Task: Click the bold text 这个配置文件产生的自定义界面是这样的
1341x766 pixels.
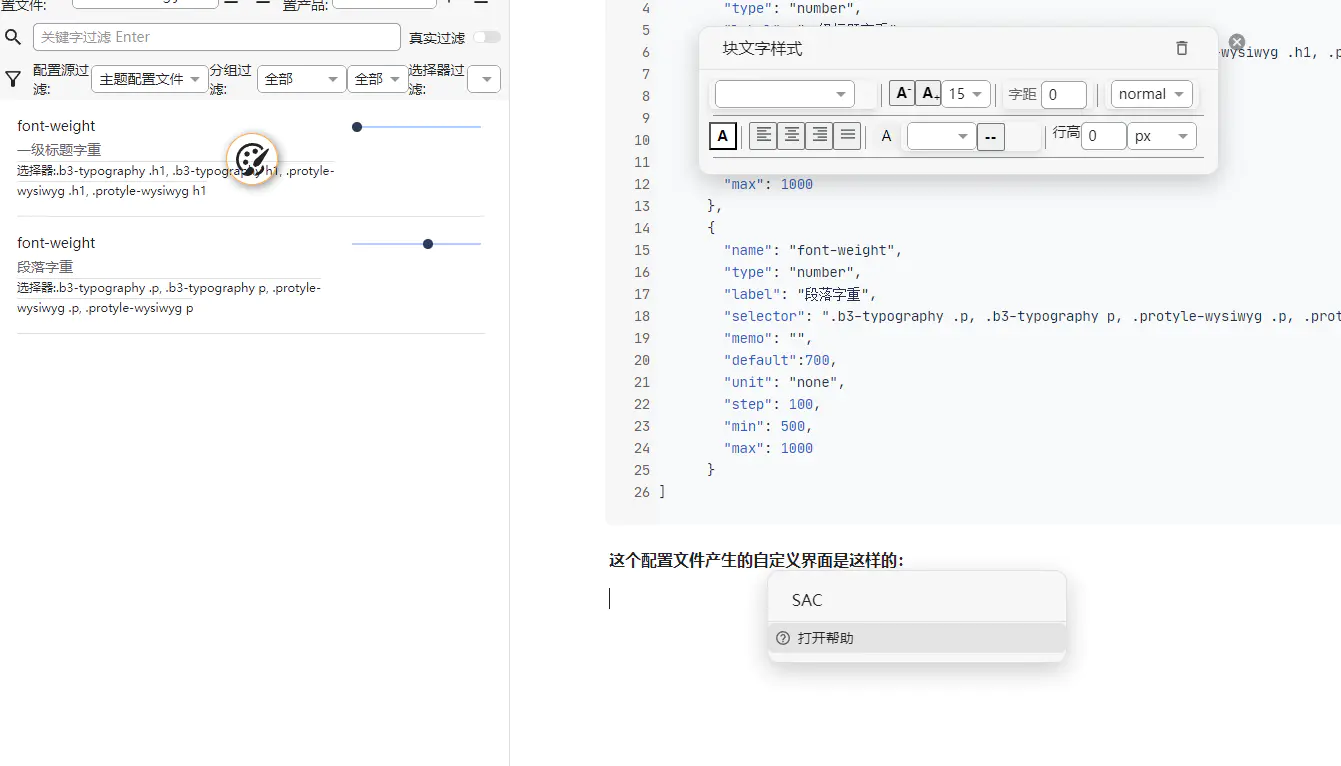Action: (x=756, y=560)
